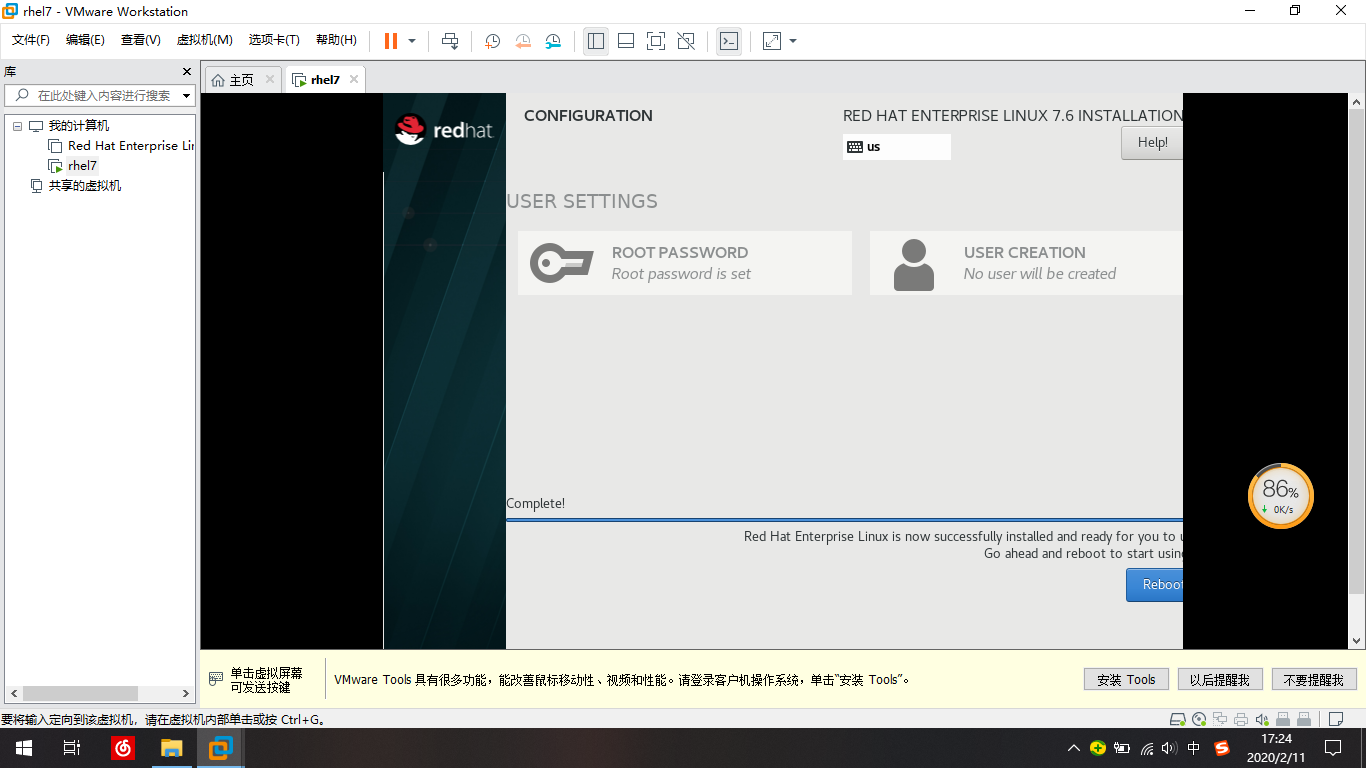Revert VM to previous snapshot
The width and height of the screenshot is (1366, 768).
click(x=523, y=41)
